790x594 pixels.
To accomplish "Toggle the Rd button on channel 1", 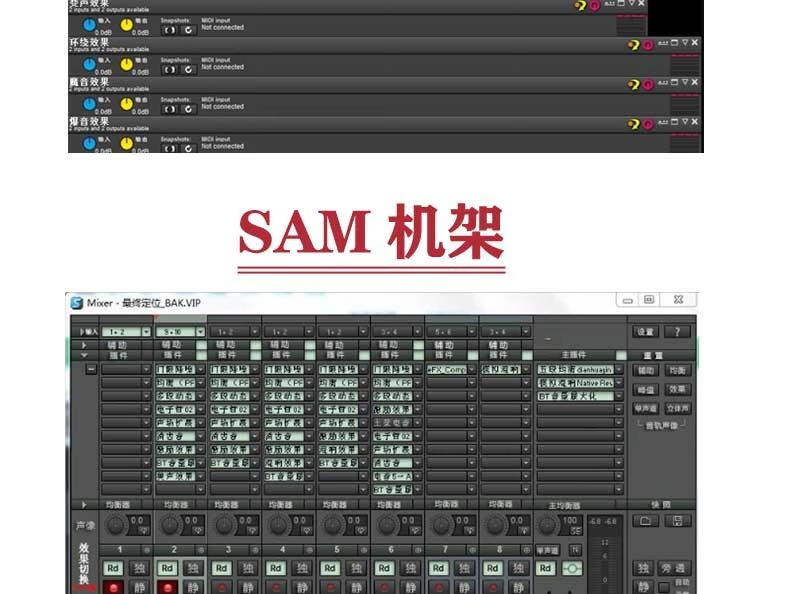I will tap(113, 568).
